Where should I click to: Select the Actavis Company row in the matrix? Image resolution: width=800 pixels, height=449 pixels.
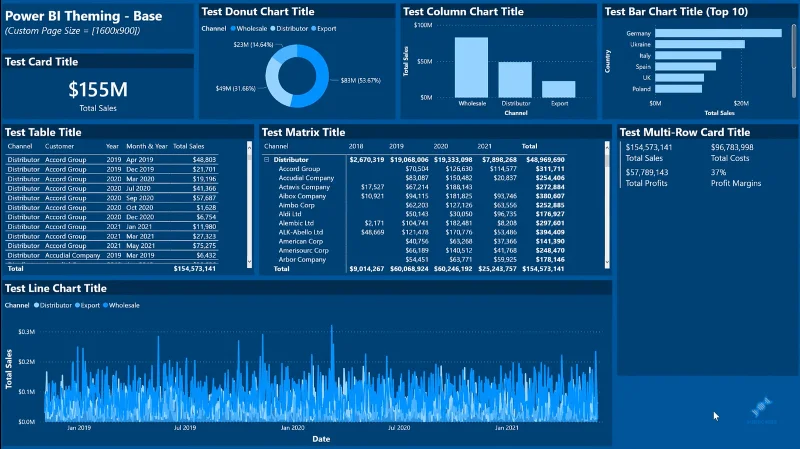(x=305, y=187)
